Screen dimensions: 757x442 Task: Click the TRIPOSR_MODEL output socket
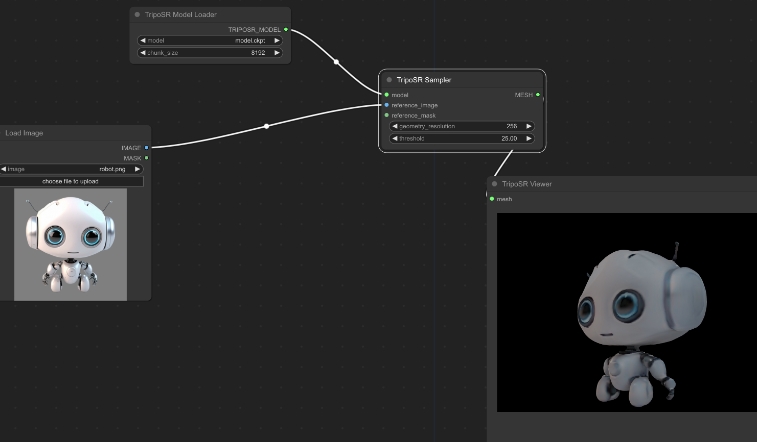point(286,30)
